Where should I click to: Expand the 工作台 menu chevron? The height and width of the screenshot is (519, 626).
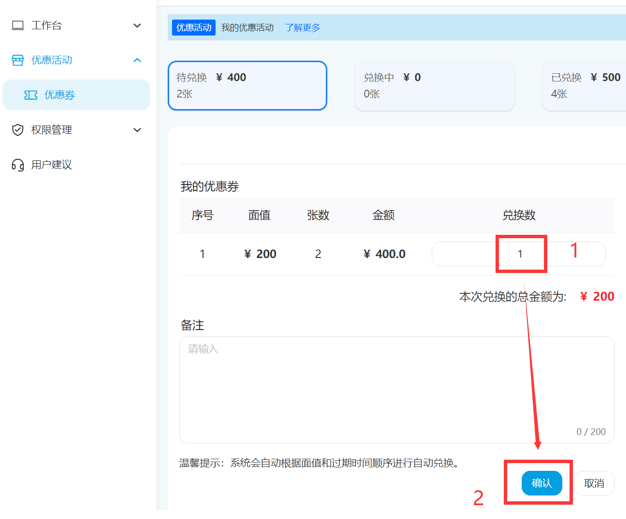pos(137,26)
